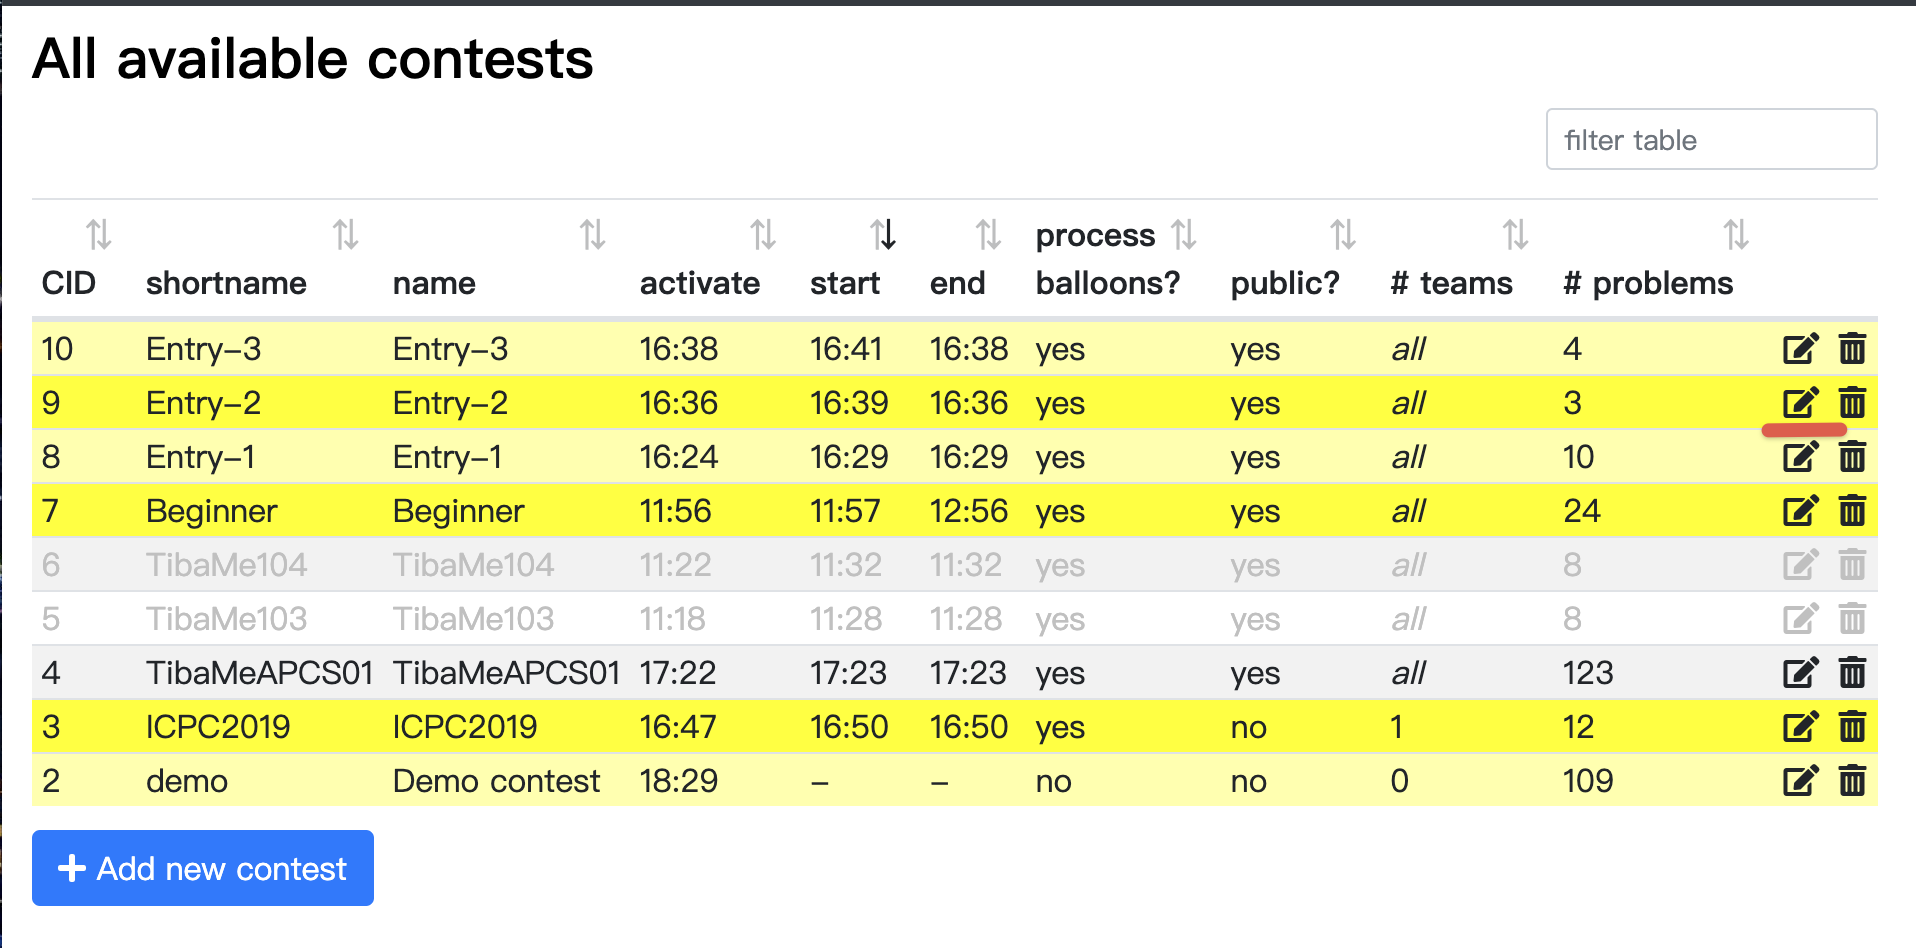Delete the Demo contest
The height and width of the screenshot is (948, 1916).
pyautogui.click(x=1852, y=781)
